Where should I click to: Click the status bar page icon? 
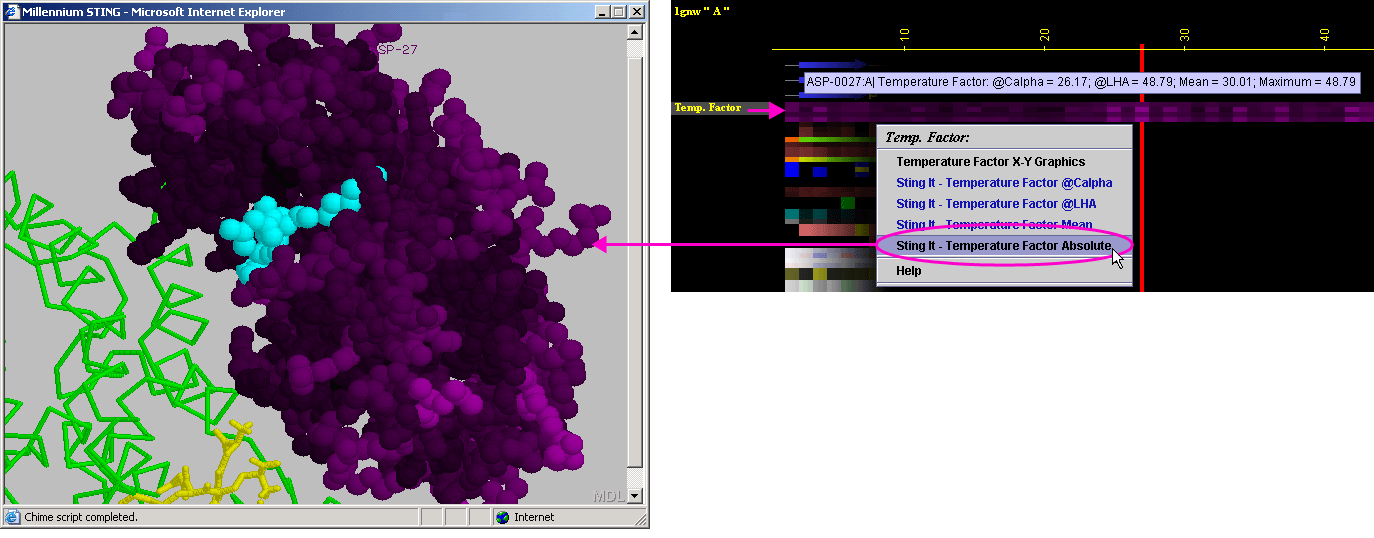[x=13, y=517]
